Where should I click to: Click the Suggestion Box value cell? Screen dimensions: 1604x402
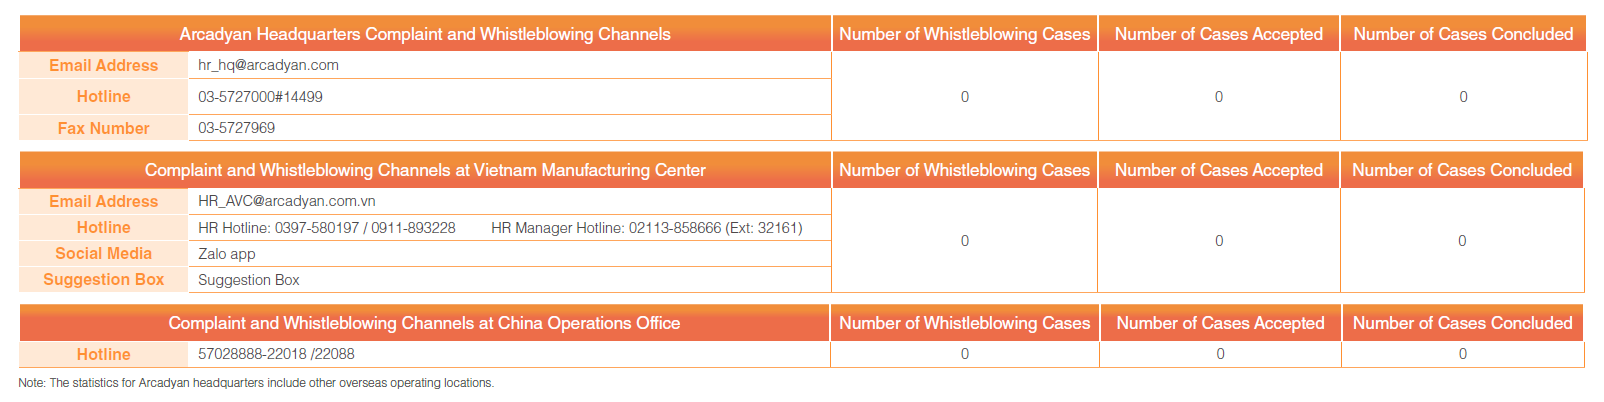[x=249, y=280]
